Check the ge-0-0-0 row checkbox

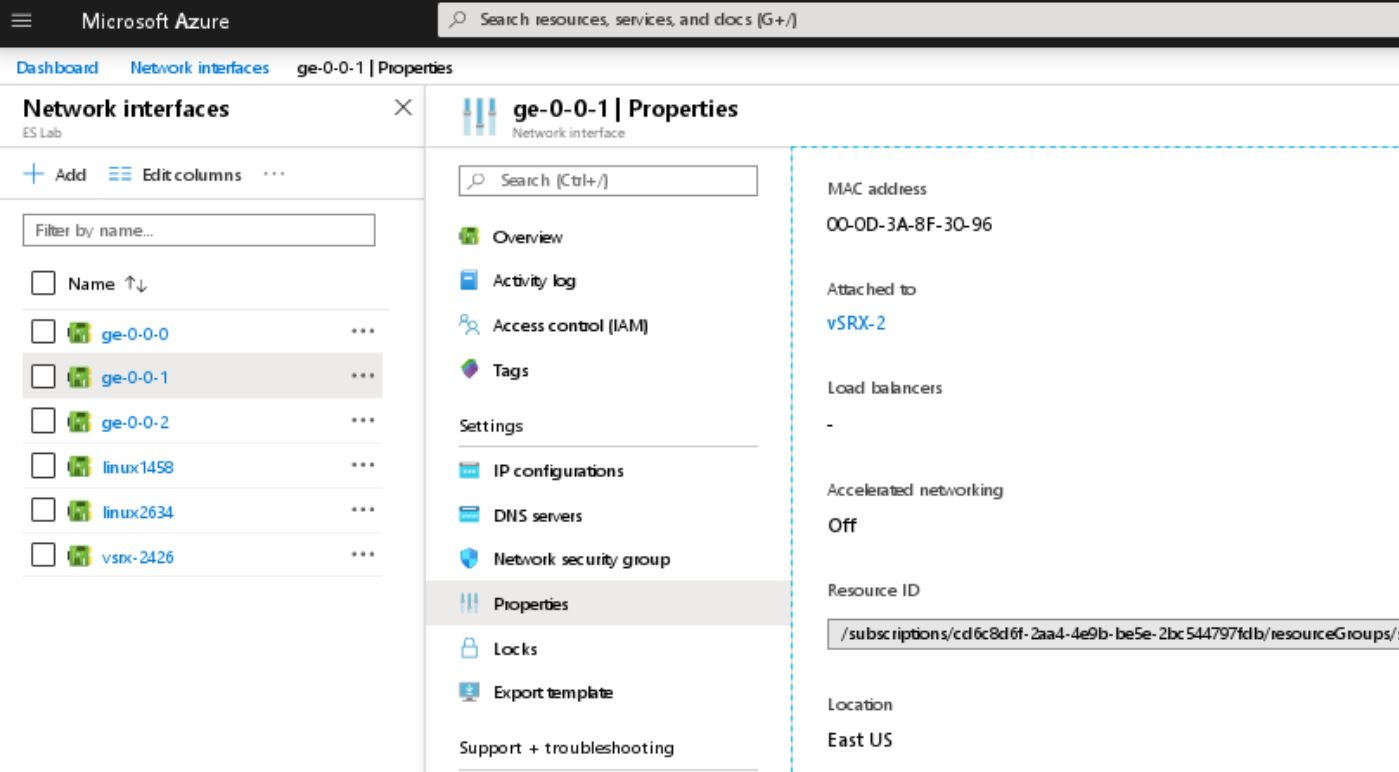[43, 333]
